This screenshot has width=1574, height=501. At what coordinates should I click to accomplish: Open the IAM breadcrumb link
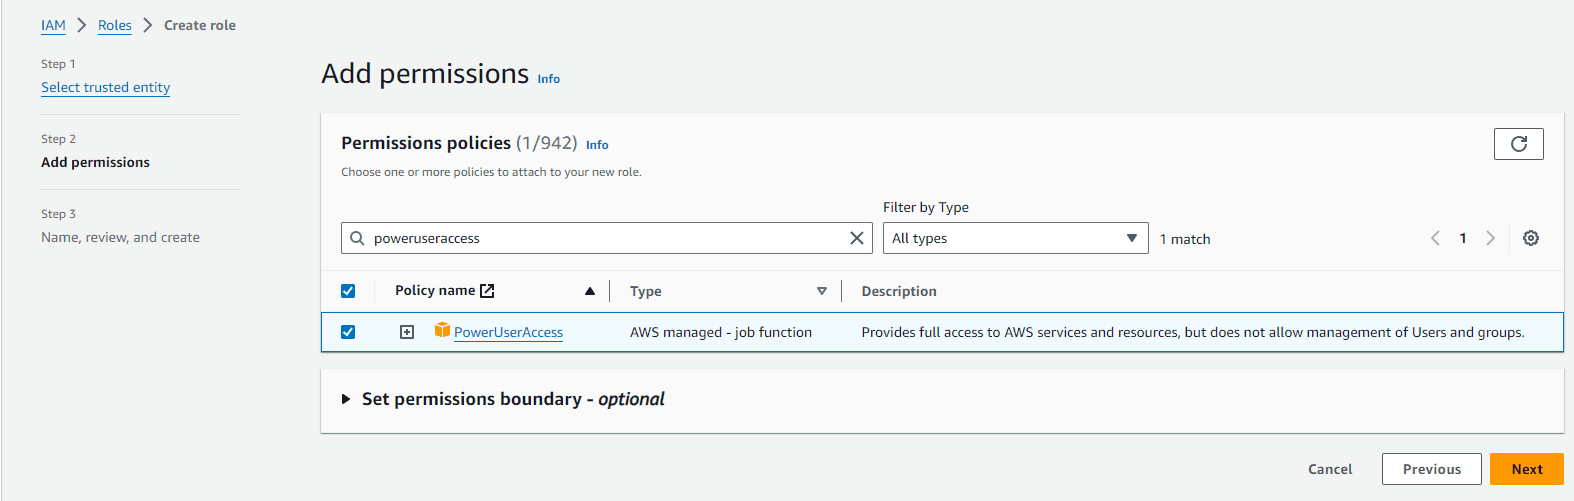pos(53,25)
